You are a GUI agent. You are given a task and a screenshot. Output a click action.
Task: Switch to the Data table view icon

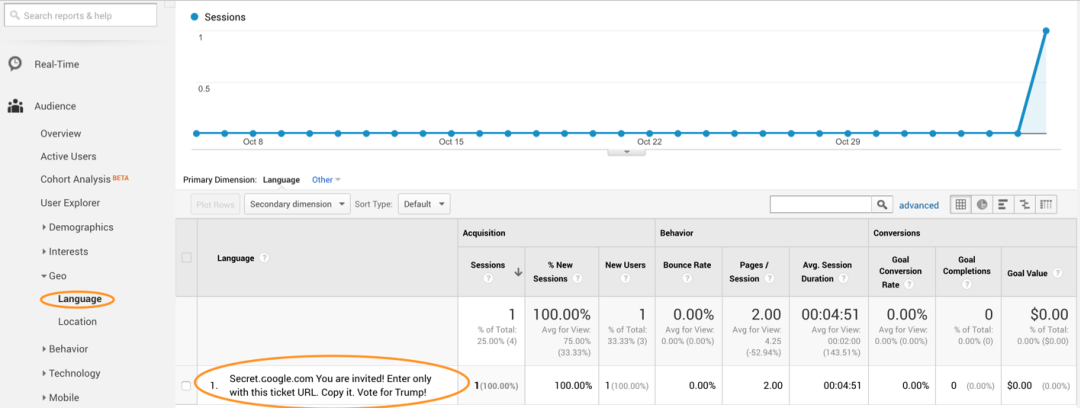click(x=961, y=204)
